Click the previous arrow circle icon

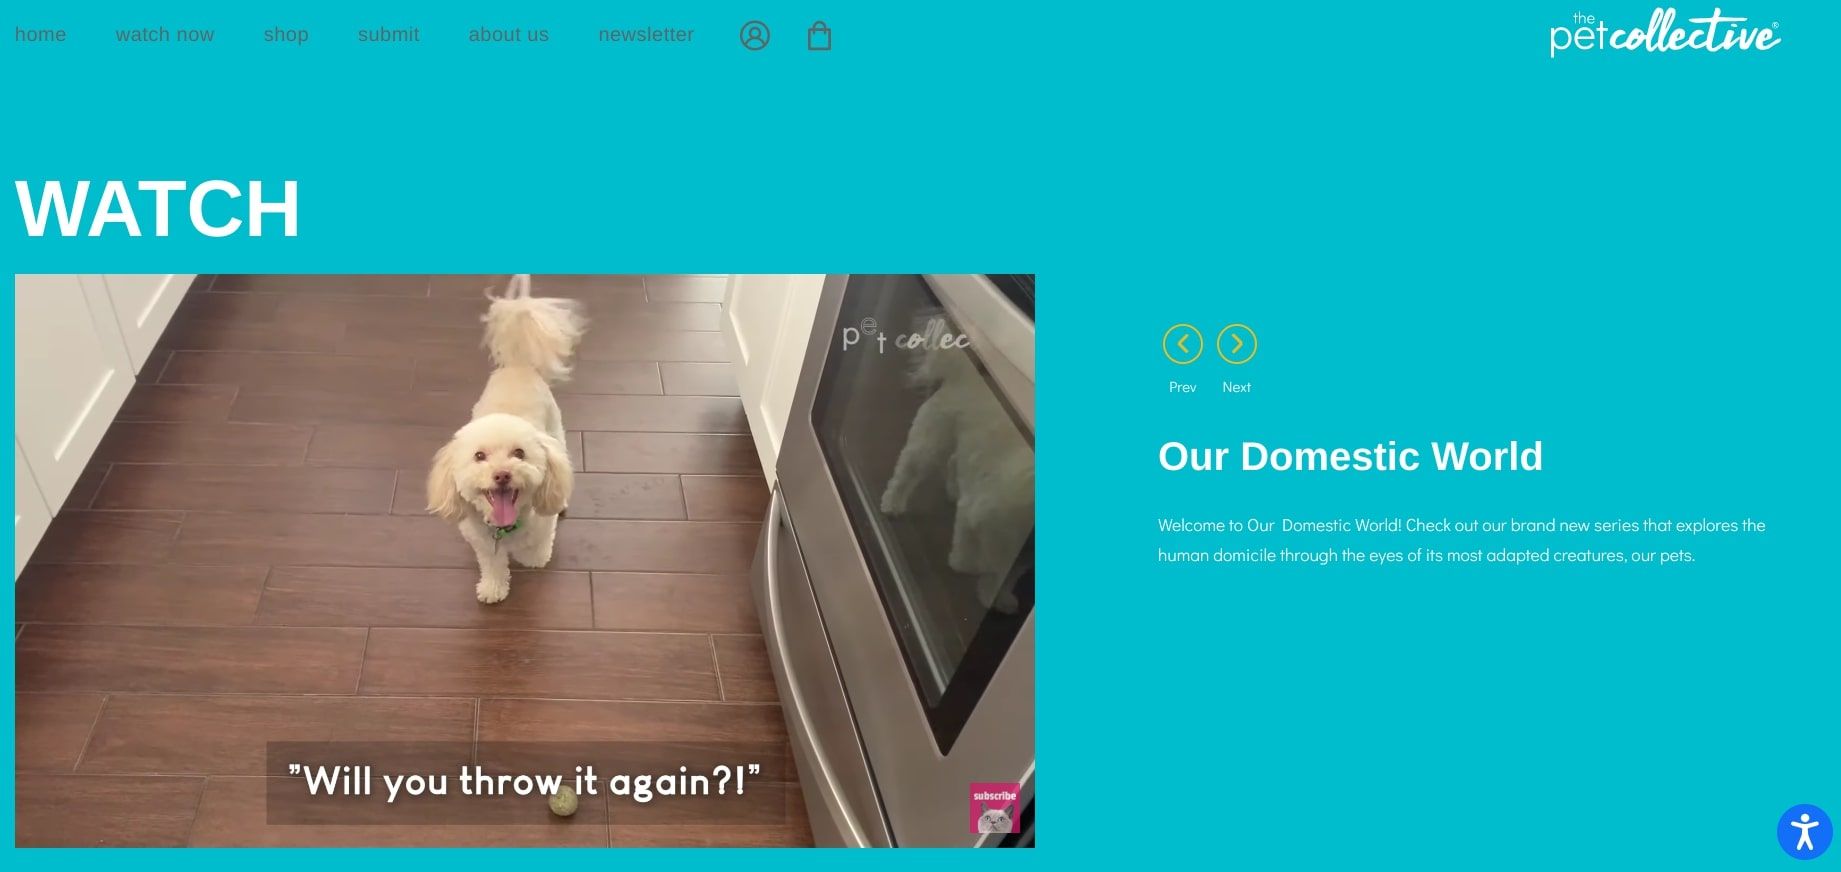point(1183,344)
